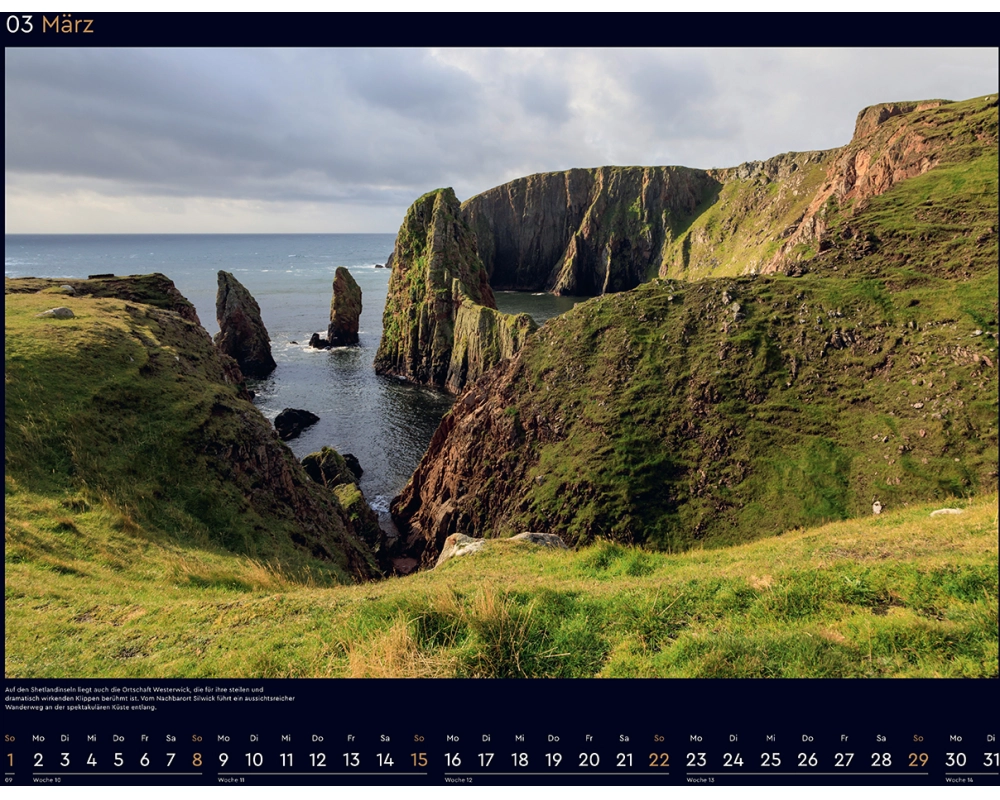Select Sunday March 1

point(10,760)
